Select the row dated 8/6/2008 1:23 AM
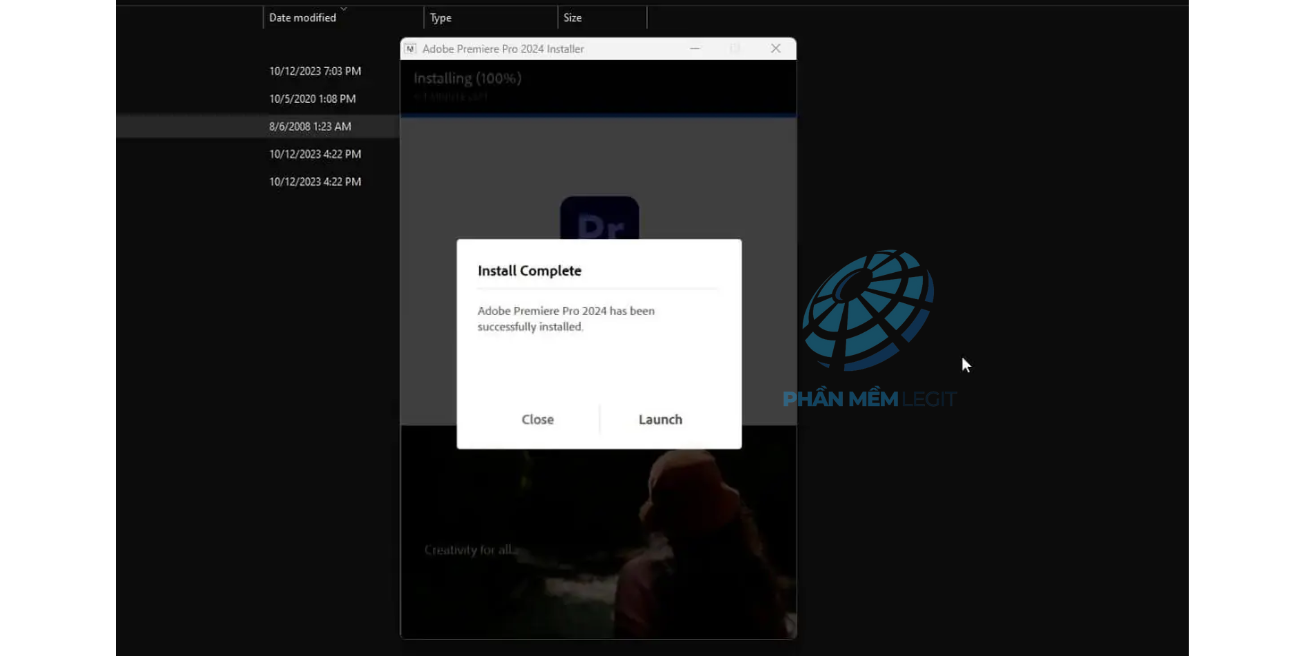1305x656 pixels. tap(258, 126)
